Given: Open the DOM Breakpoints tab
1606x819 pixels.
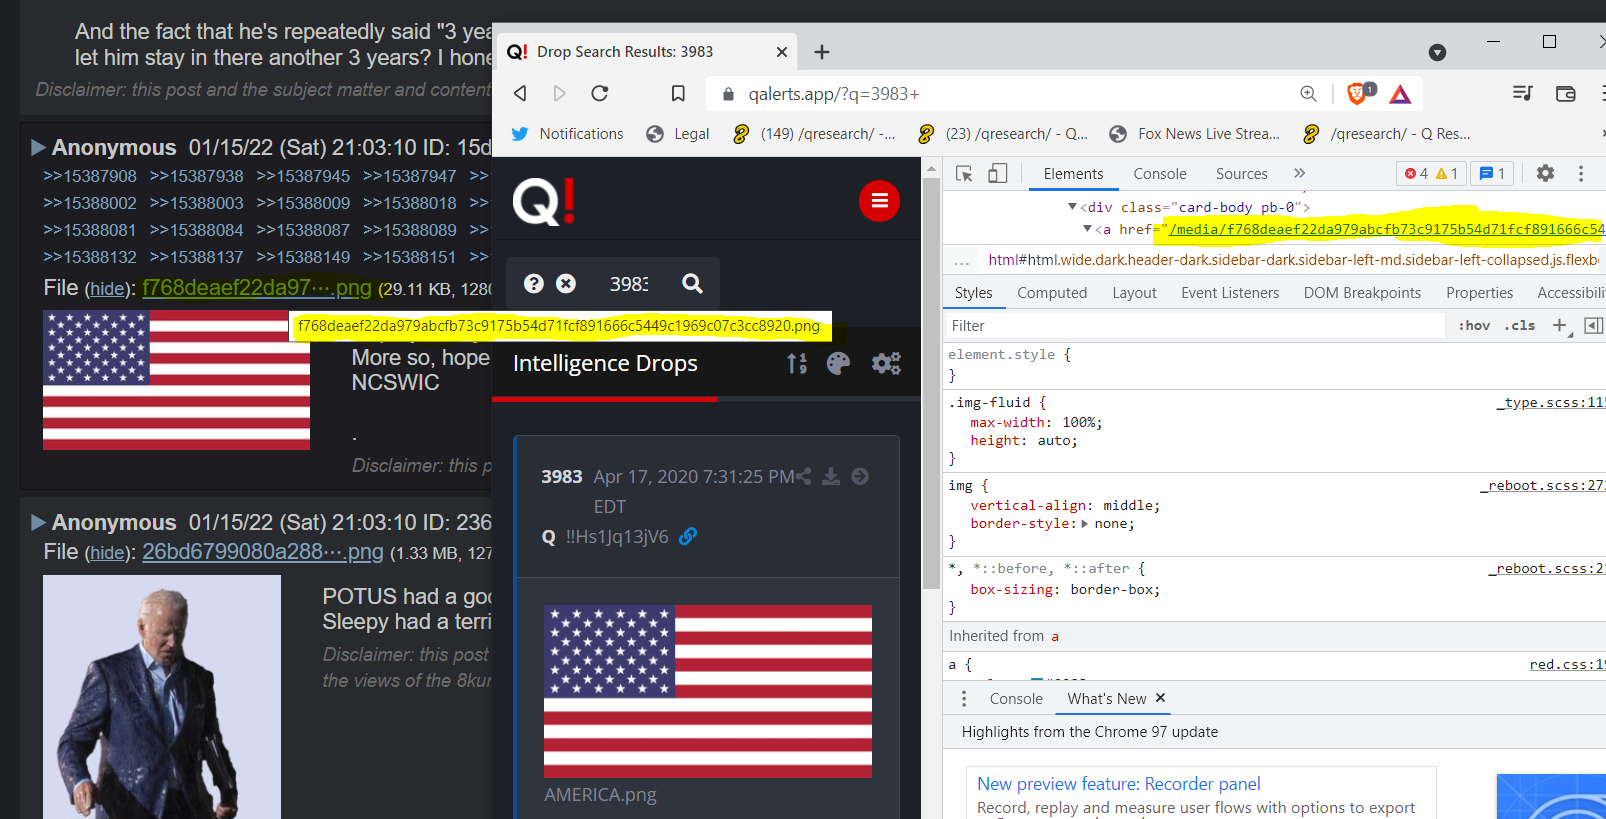Looking at the screenshot, I should coord(1362,293).
